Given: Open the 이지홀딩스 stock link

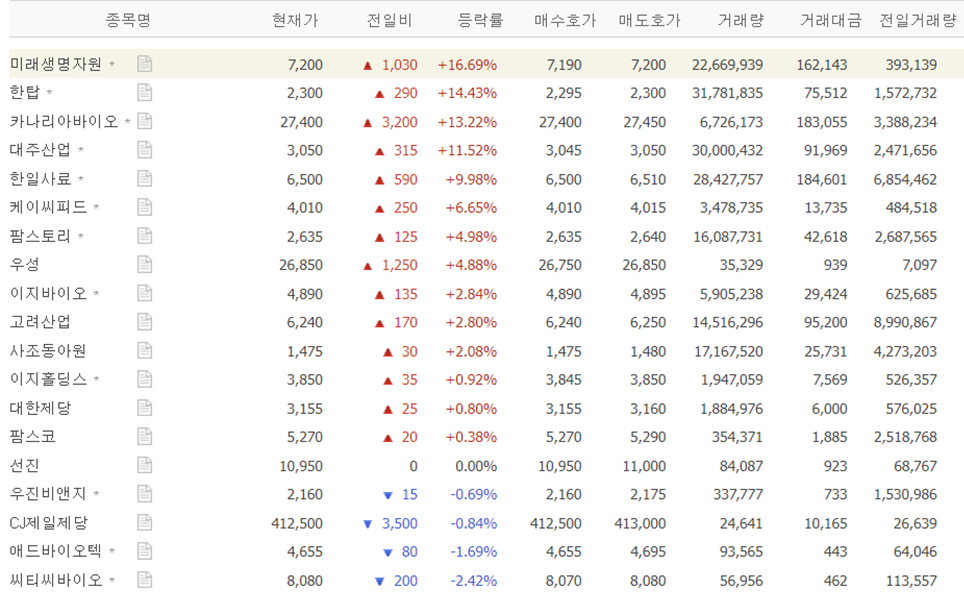Looking at the screenshot, I should tap(48, 379).
